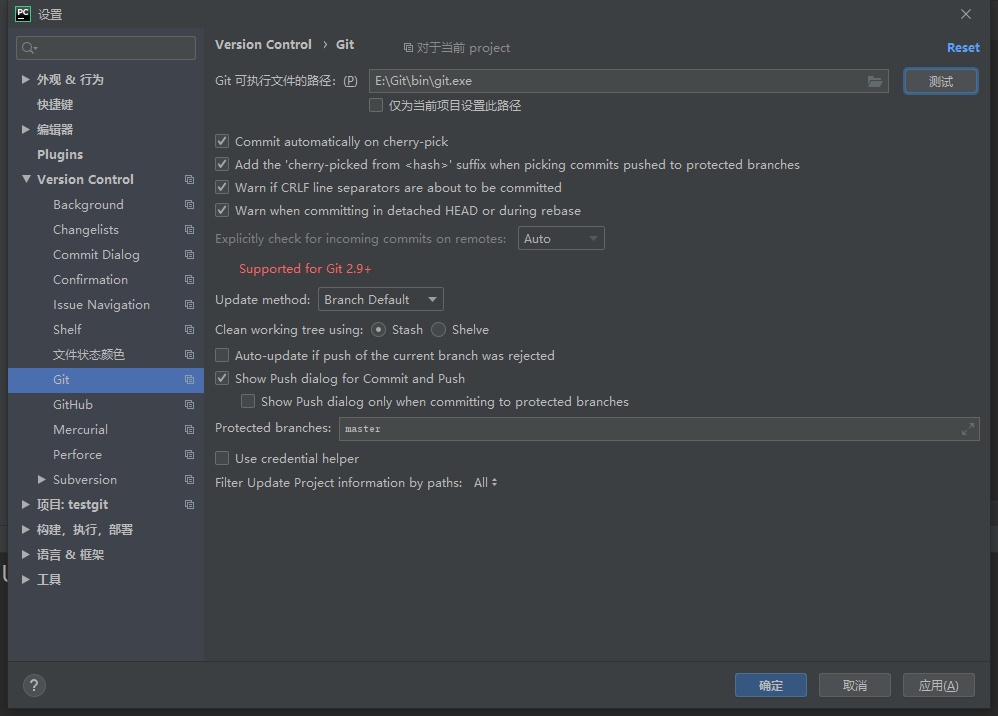Click the expand icon in Protected branches field
This screenshot has height=716, width=998.
[x=967, y=429]
